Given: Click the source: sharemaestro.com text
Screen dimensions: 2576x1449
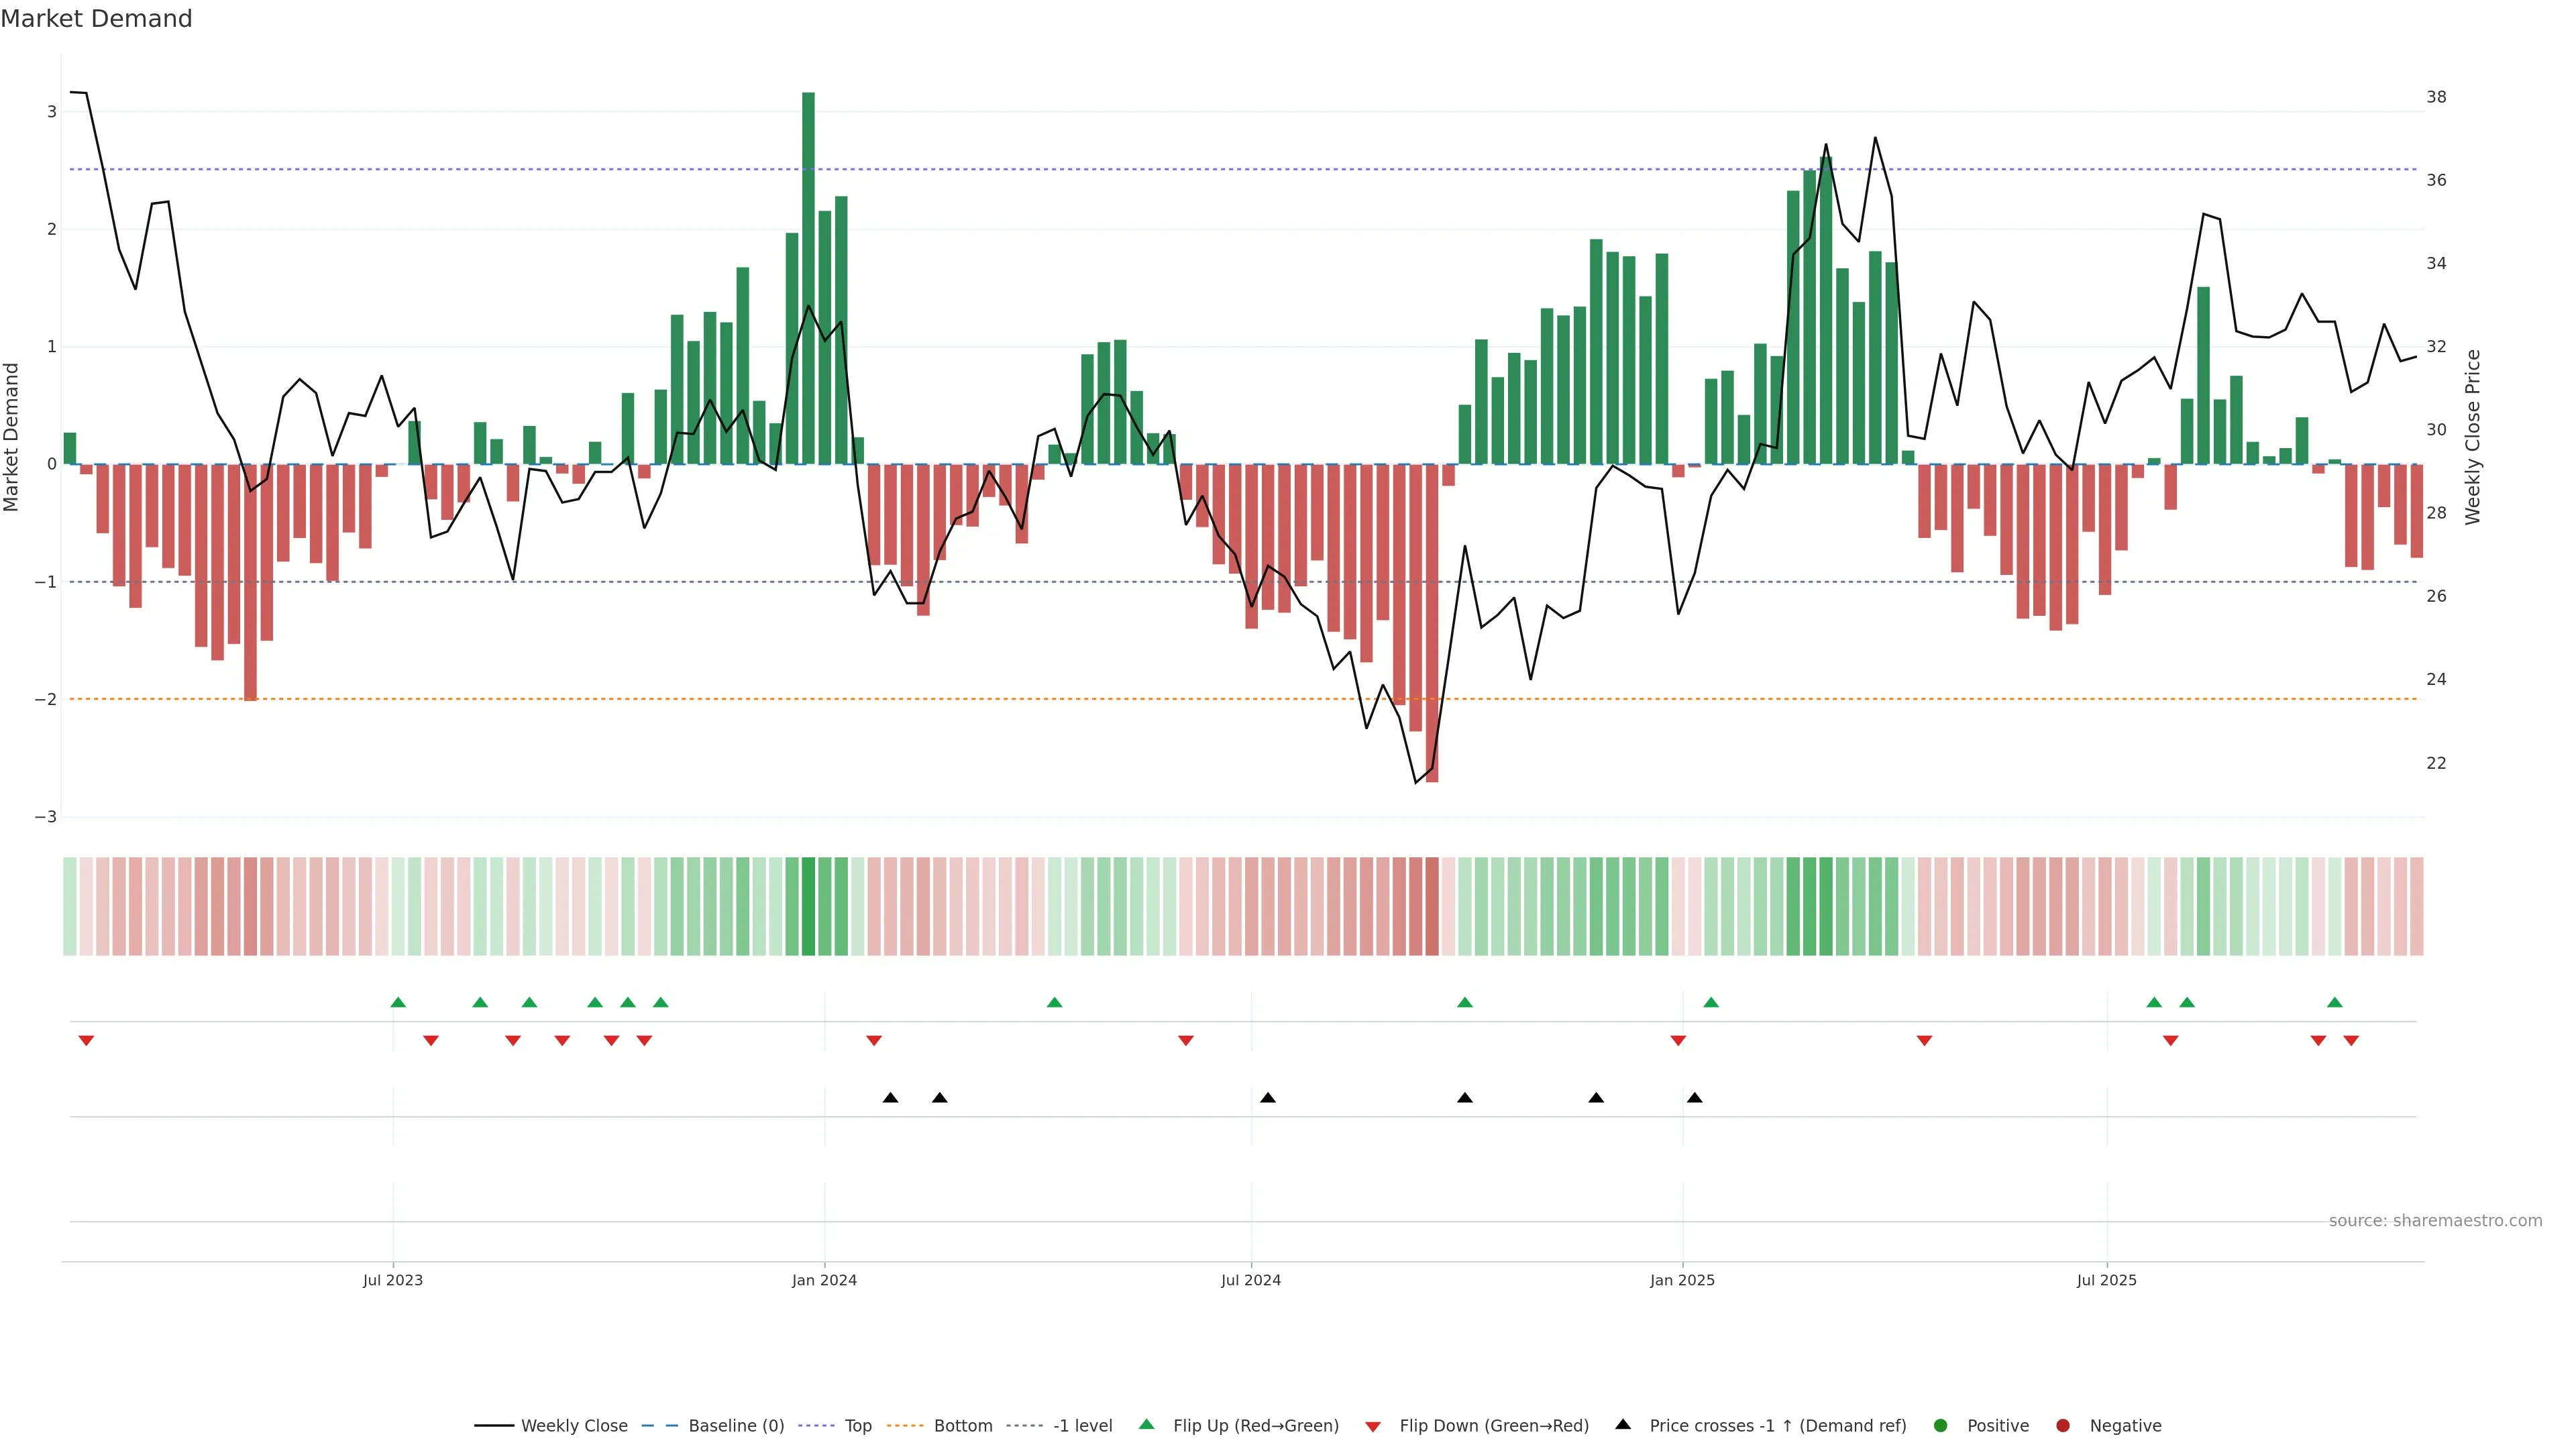Looking at the screenshot, I should [x=2435, y=1220].
